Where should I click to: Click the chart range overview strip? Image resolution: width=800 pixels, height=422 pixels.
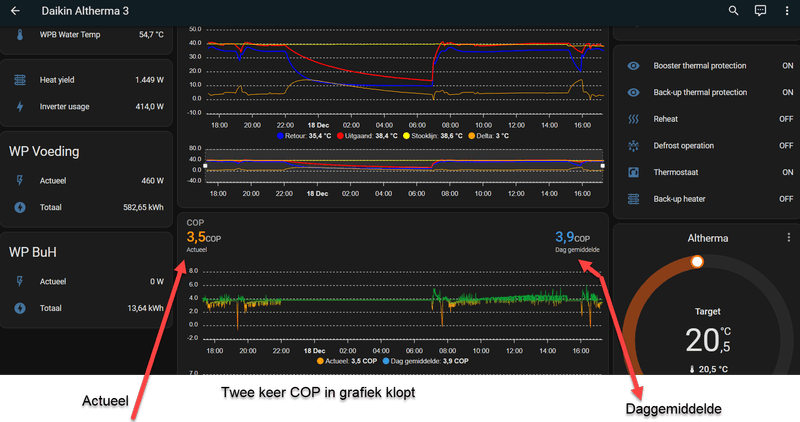404,166
